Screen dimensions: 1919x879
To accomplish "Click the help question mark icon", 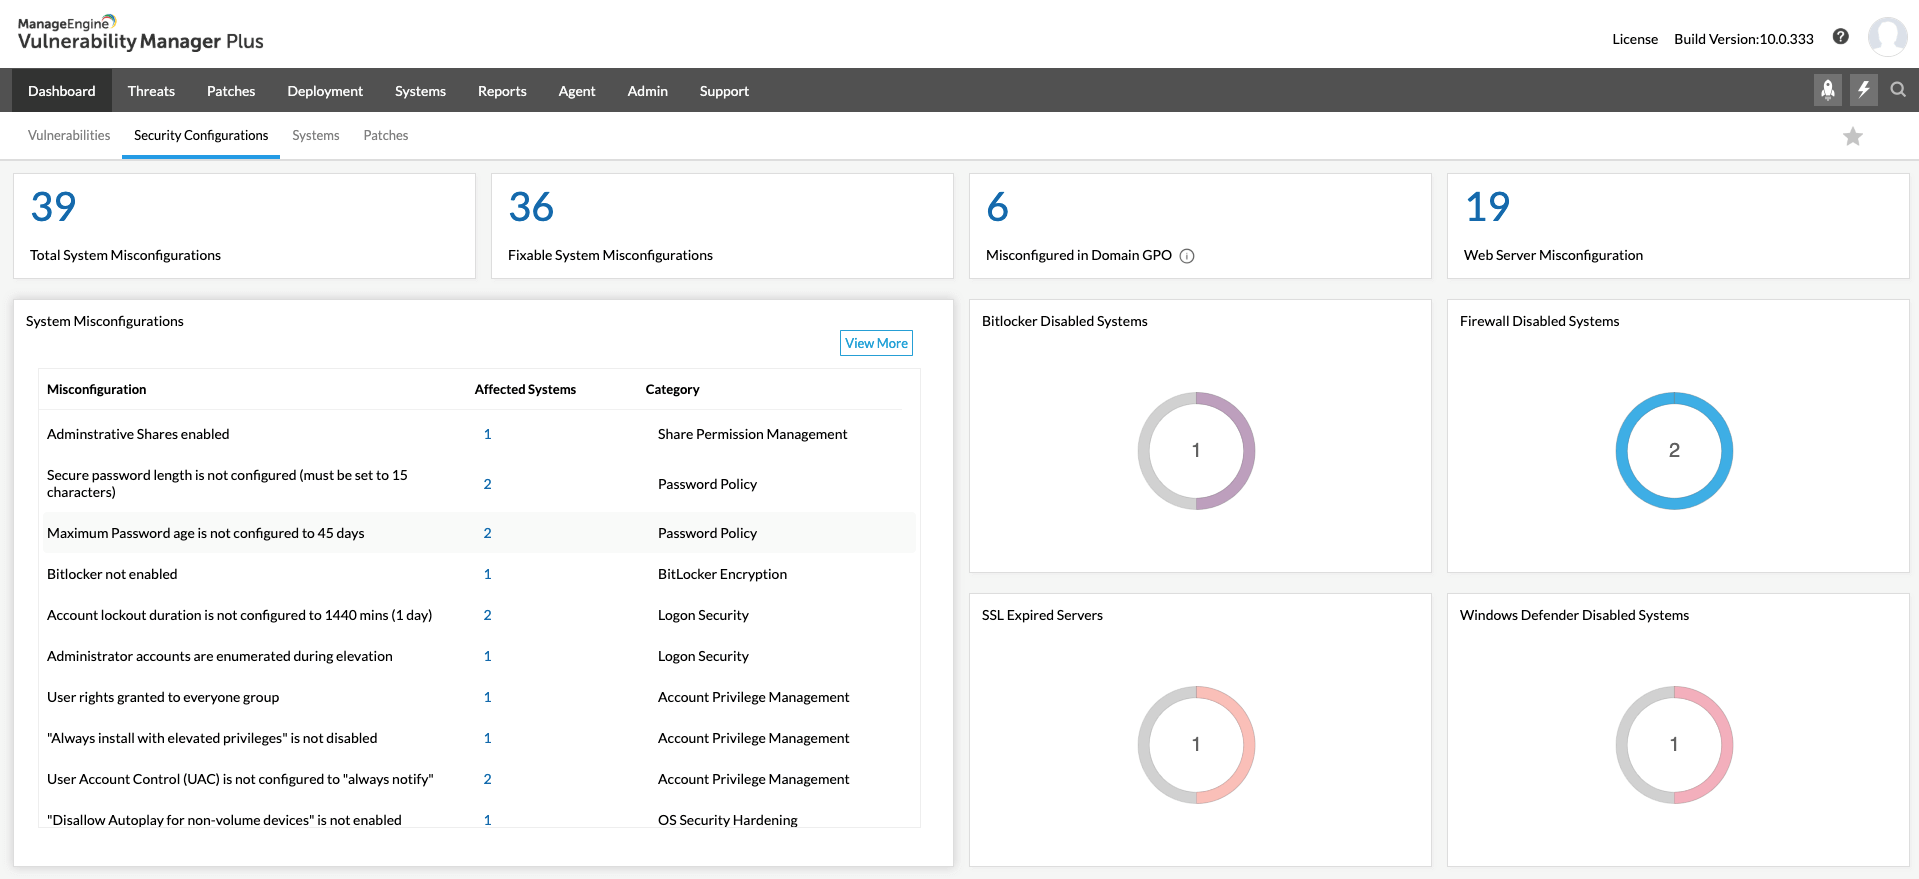I will 1840,37.
